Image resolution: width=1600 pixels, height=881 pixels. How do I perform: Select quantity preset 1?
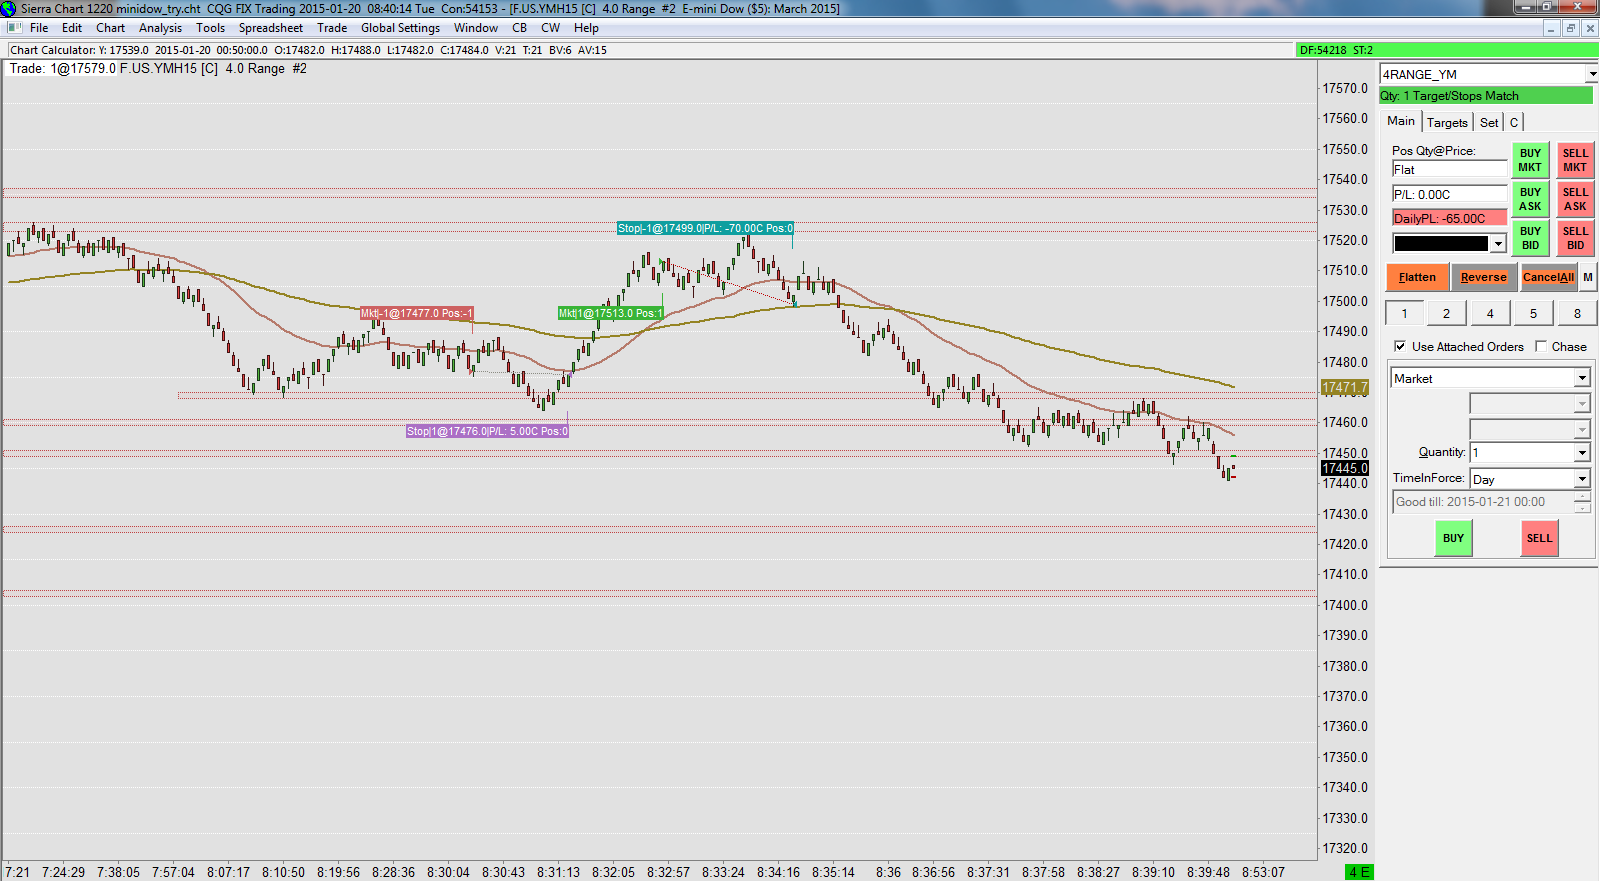(1404, 313)
